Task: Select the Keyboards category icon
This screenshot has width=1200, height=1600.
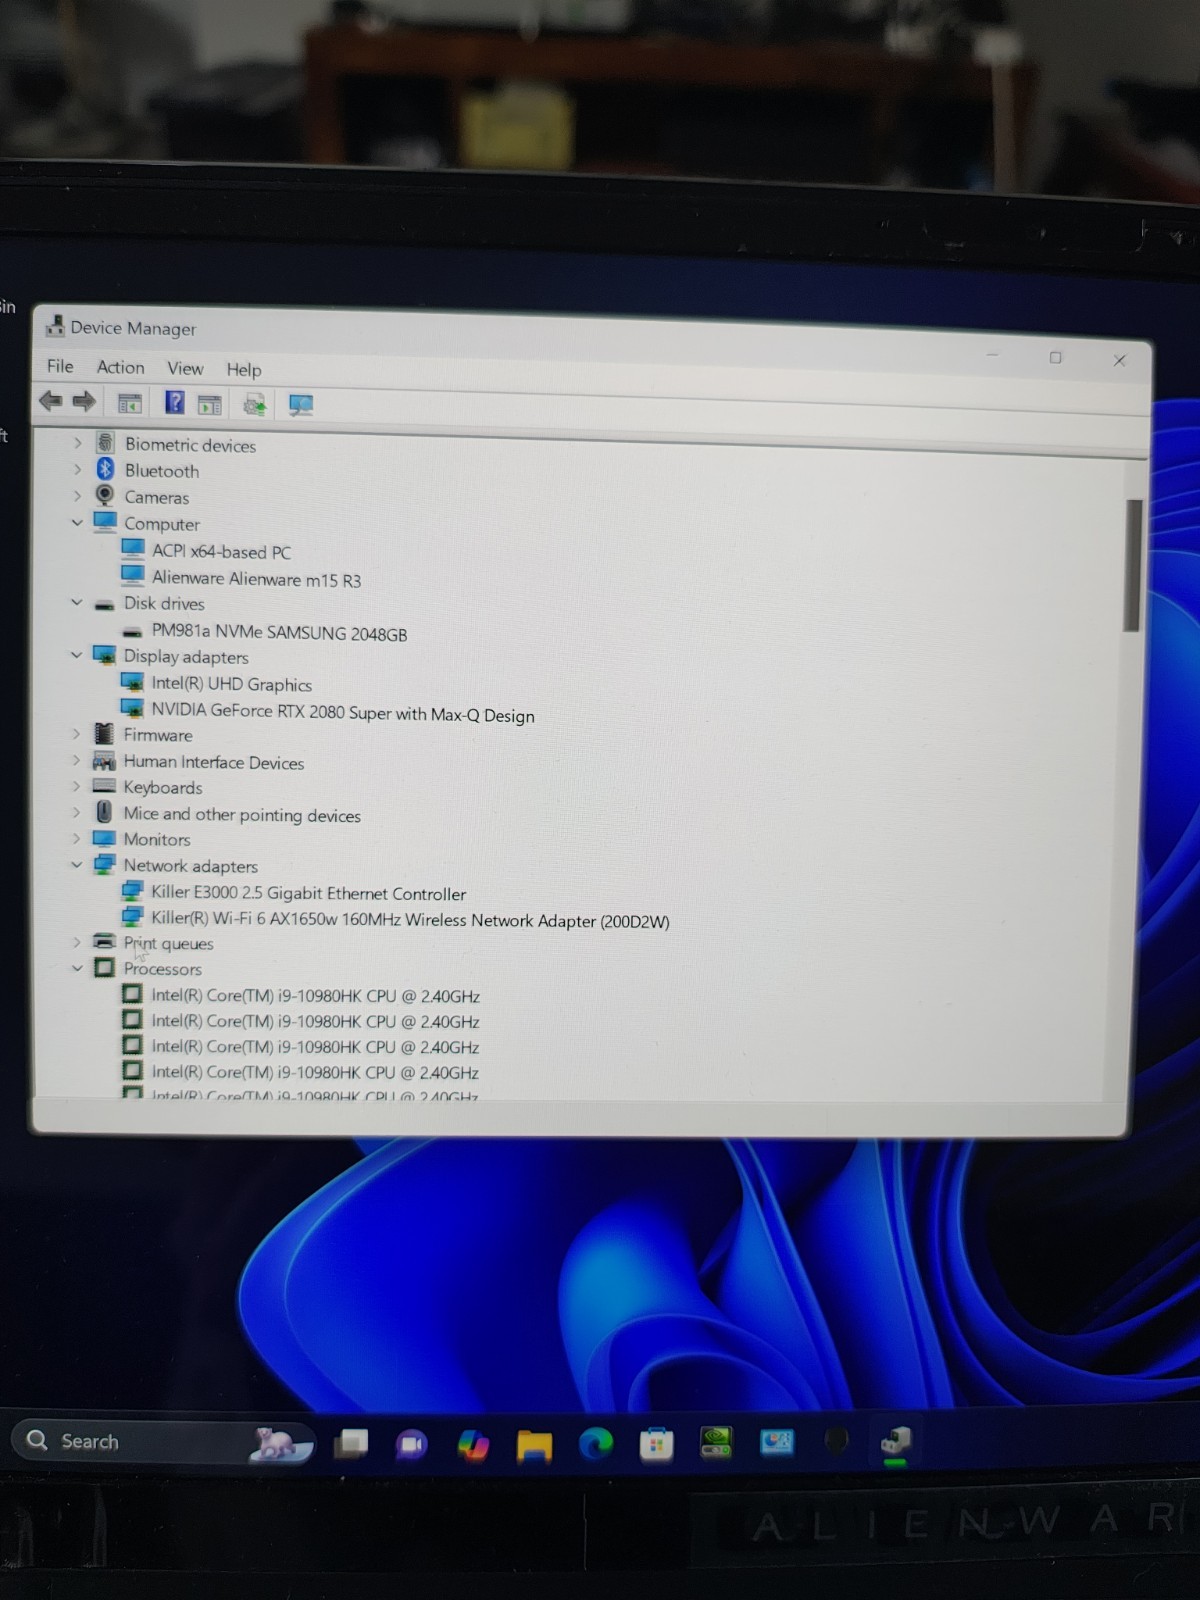Action: 104,786
